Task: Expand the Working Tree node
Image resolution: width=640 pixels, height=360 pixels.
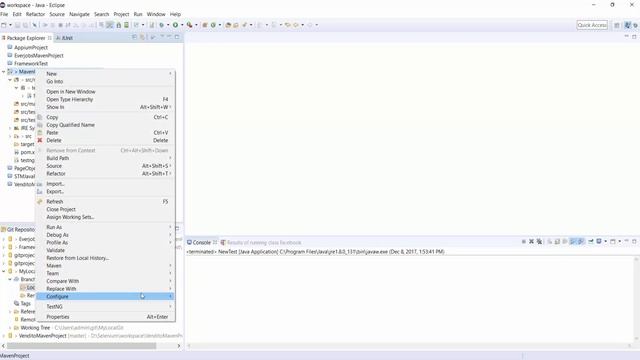Action: click(10, 328)
